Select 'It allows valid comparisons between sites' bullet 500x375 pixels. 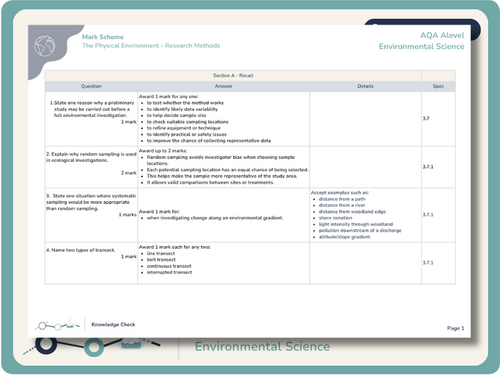click(x=210, y=182)
